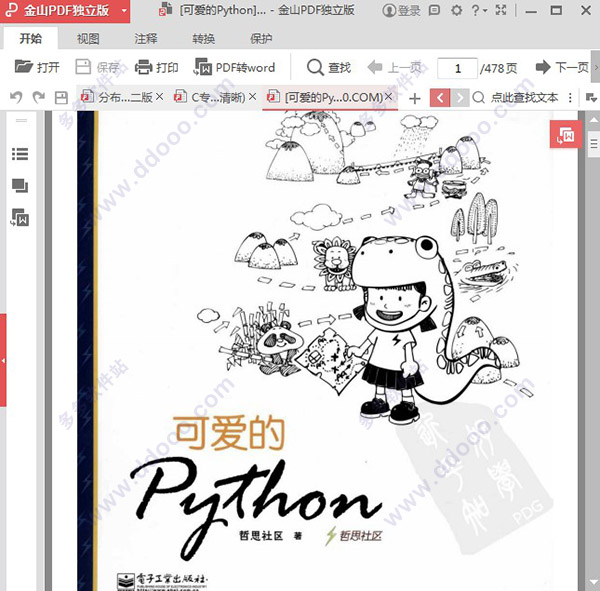This screenshot has width=600, height=591.
Task: Click the undo arrow icon
Action: tap(16, 97)
